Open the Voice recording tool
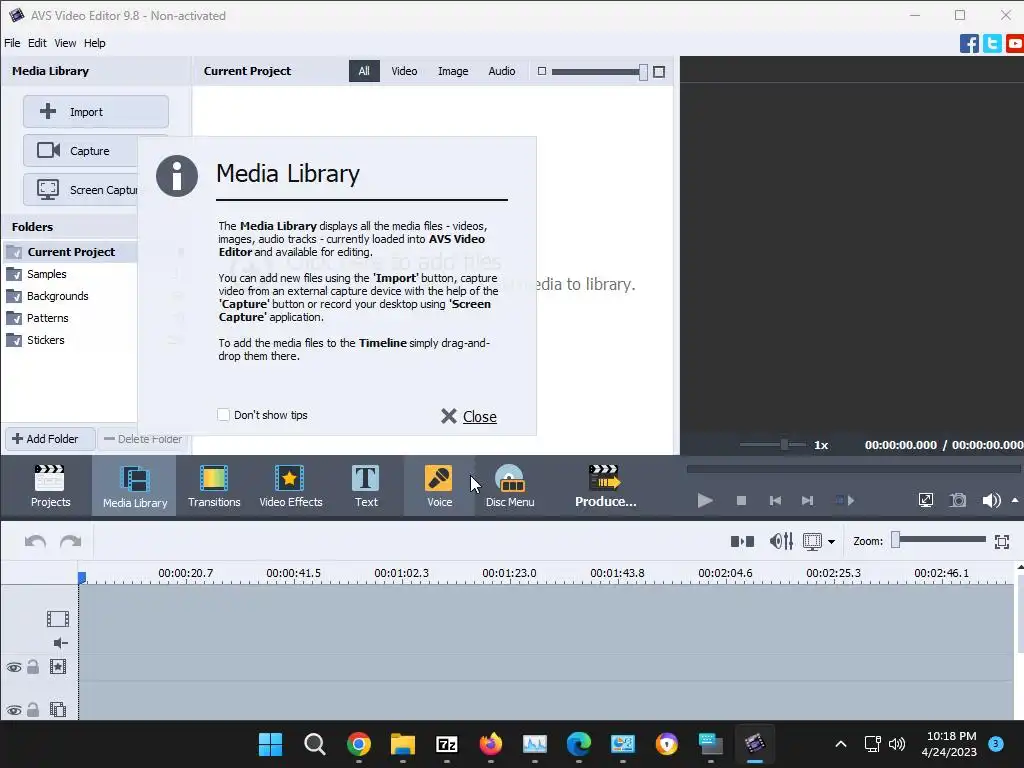The width and height of the screenshot is (1024, 768). click(439, 486)
